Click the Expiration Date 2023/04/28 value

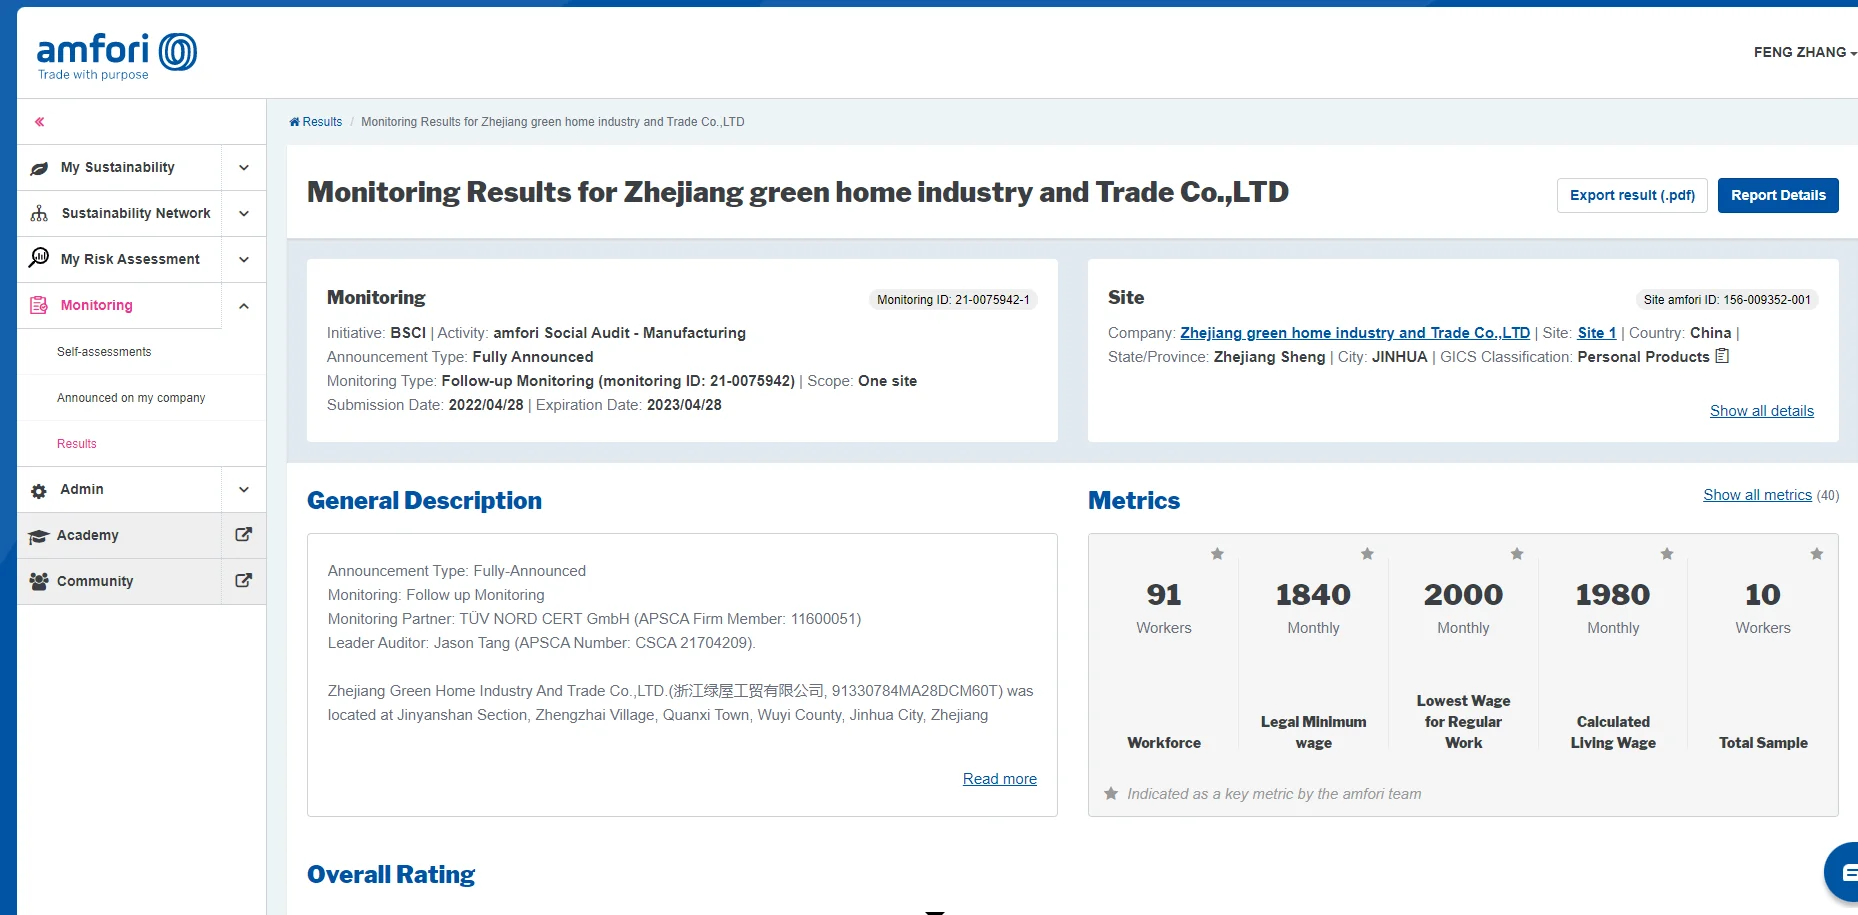pyautogui.click(x=684, y=405)
